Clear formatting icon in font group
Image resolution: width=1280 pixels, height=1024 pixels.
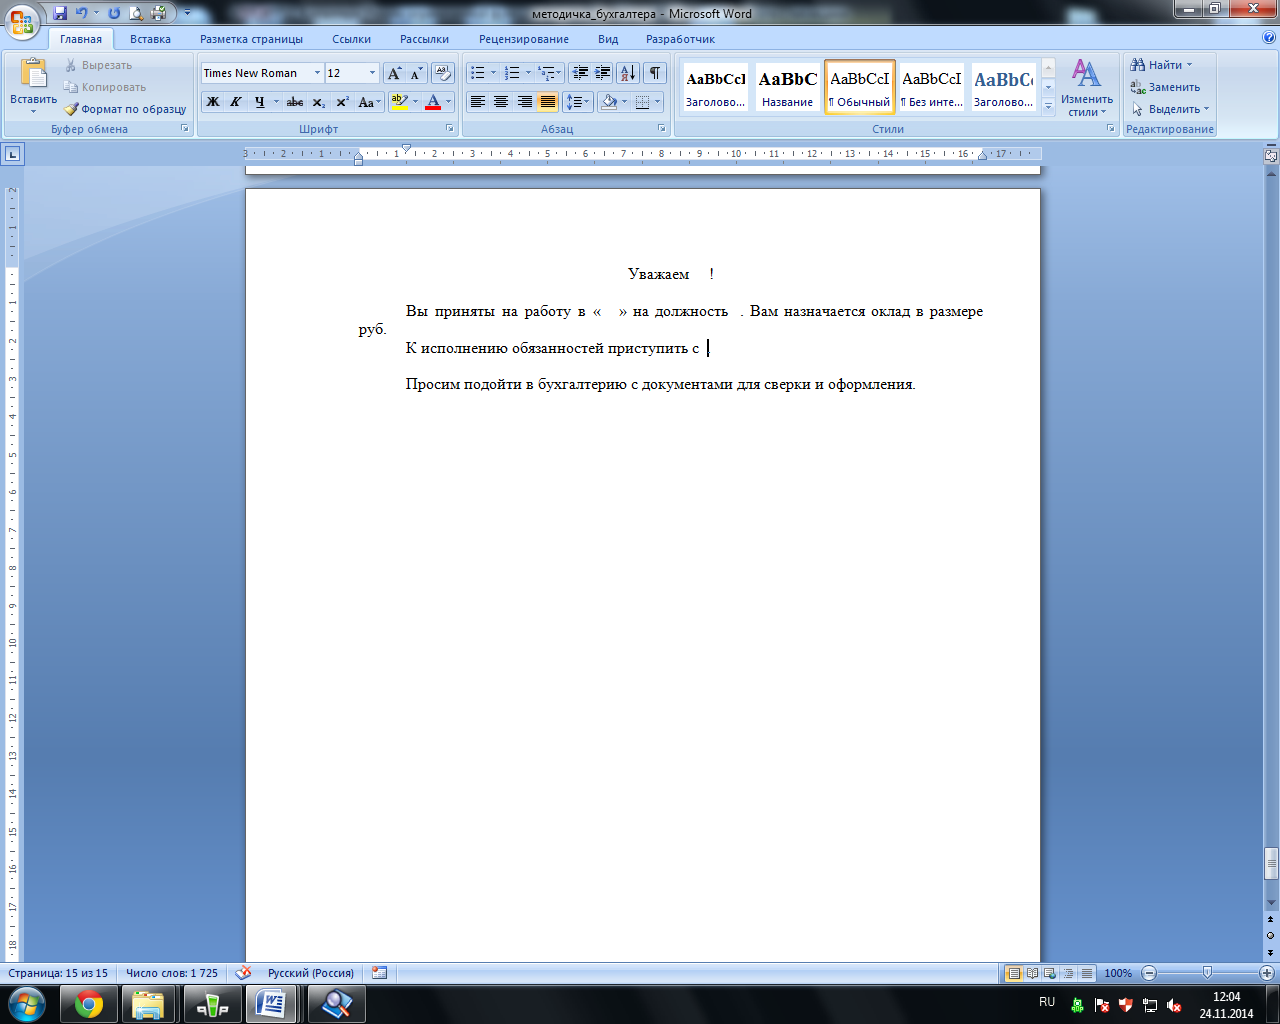[x=443, y=73]
